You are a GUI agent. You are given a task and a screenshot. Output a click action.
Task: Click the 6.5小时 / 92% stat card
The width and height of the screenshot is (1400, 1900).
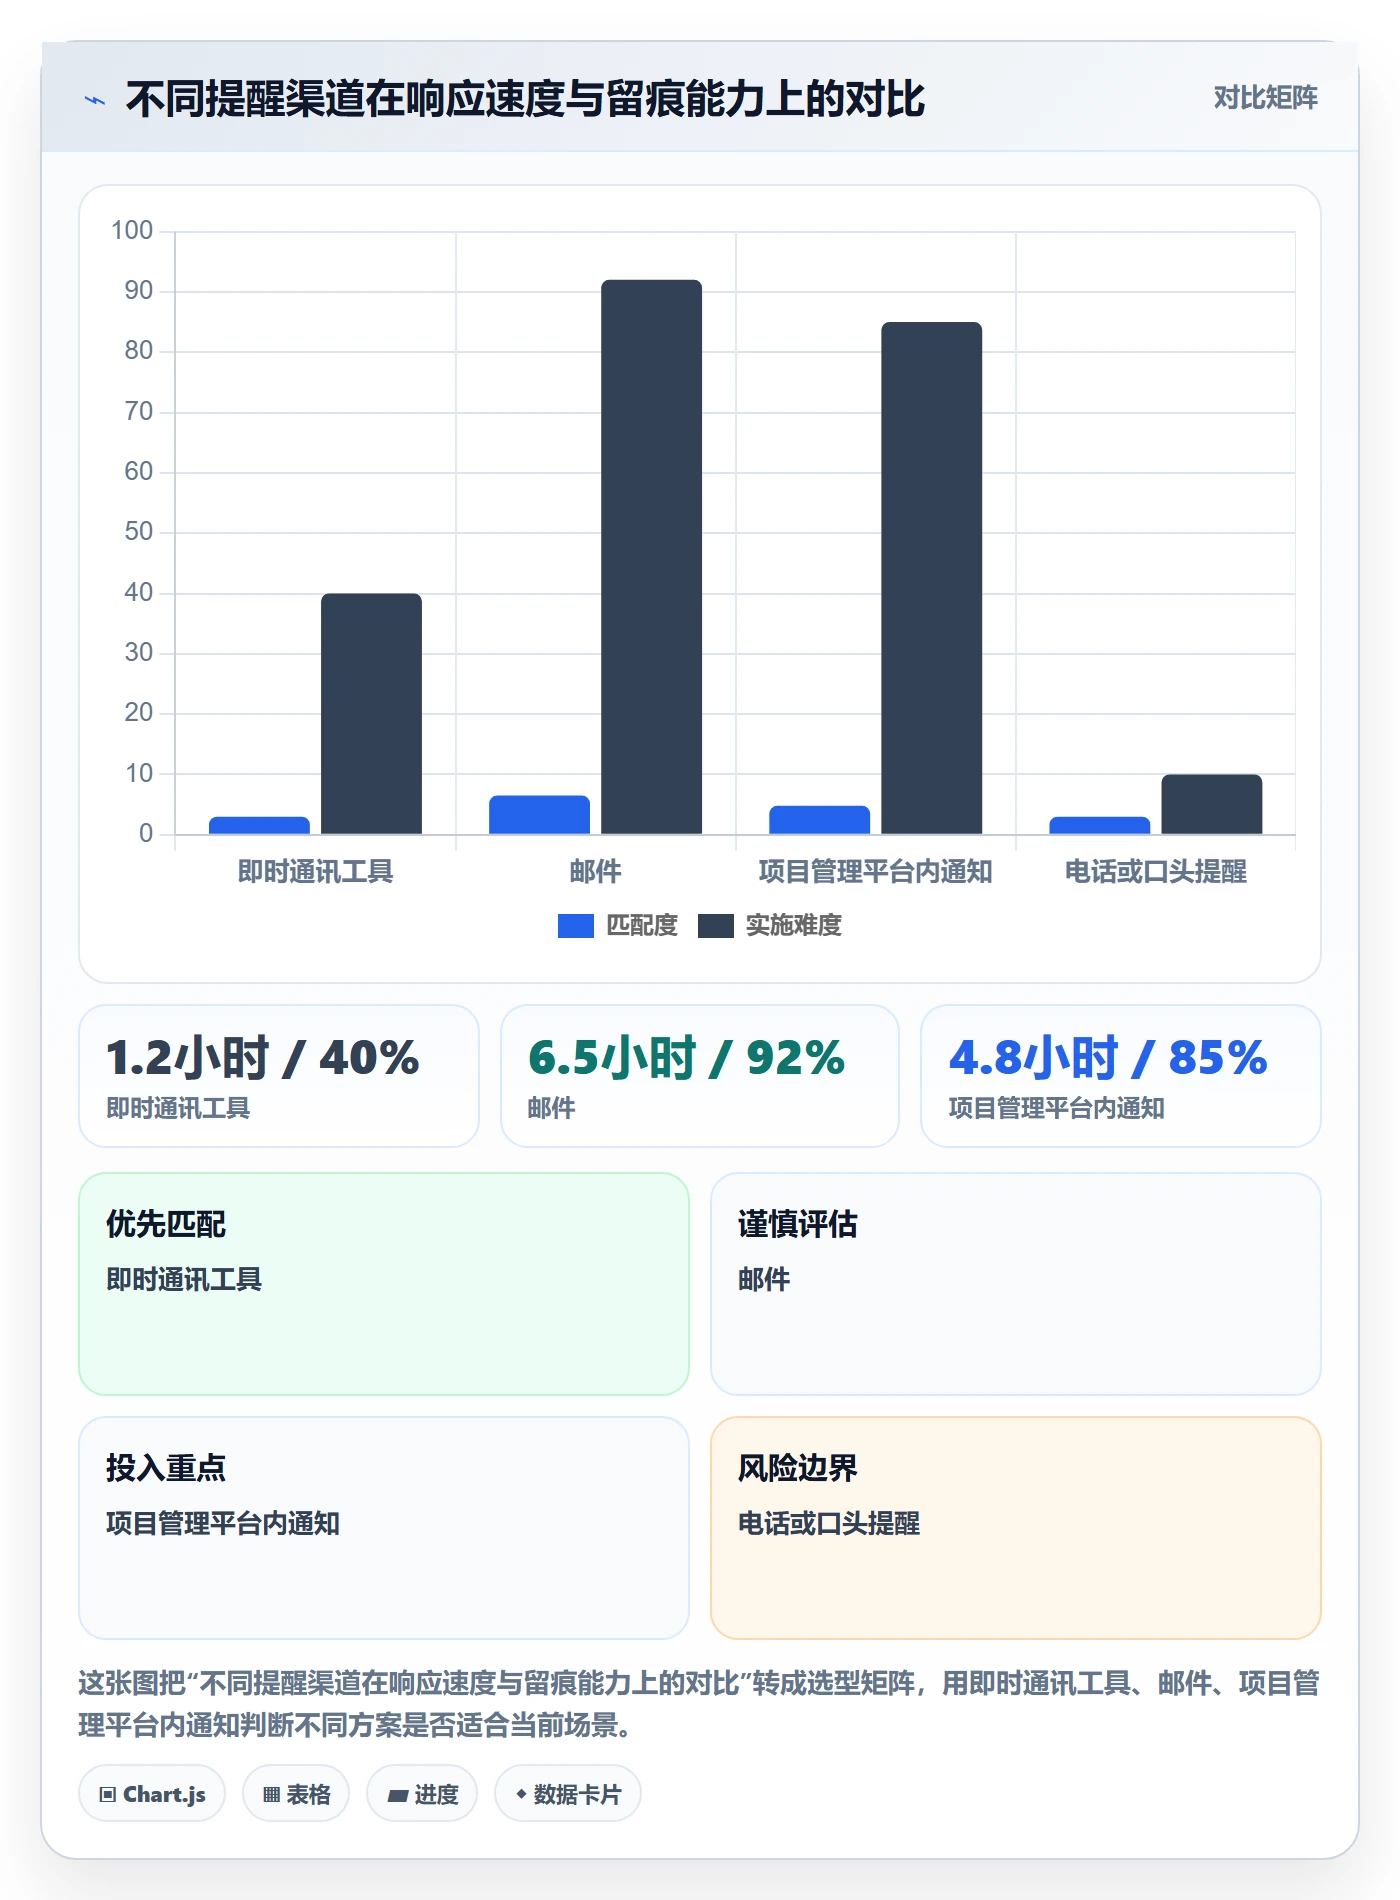pos(700,1076)
